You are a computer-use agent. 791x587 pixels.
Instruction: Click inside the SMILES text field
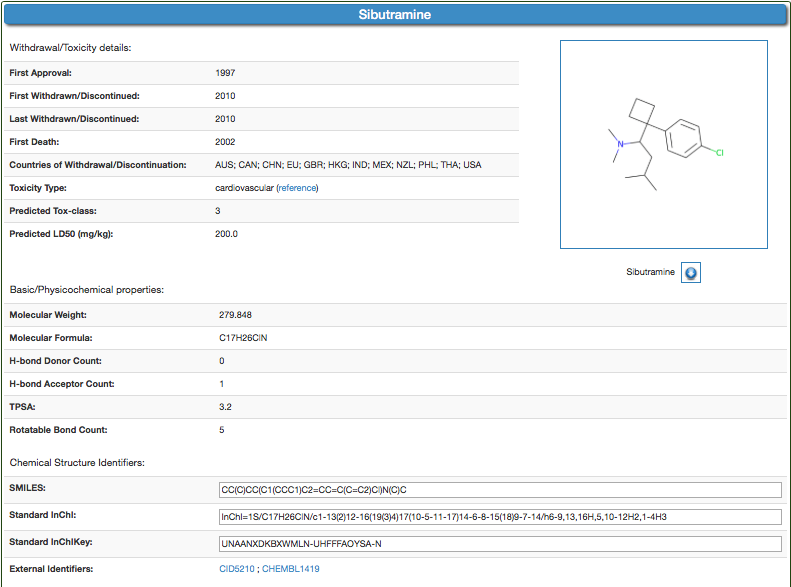tap(499, 490)
